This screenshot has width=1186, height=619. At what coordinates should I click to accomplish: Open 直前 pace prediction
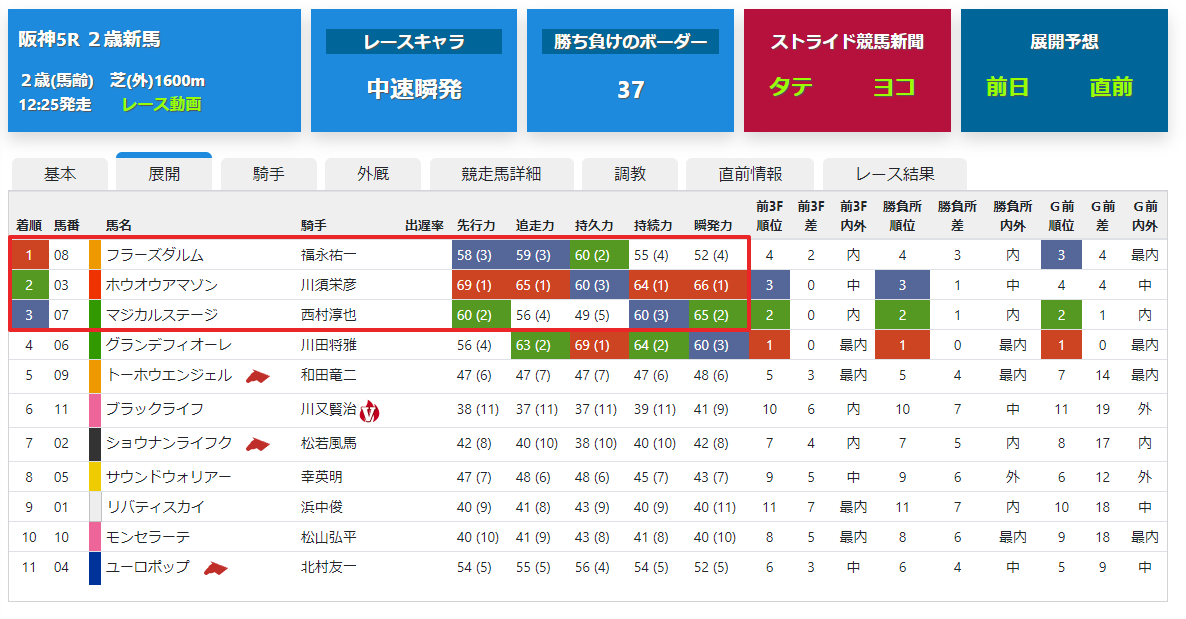pyautogui.click(x=1111, y=87)
